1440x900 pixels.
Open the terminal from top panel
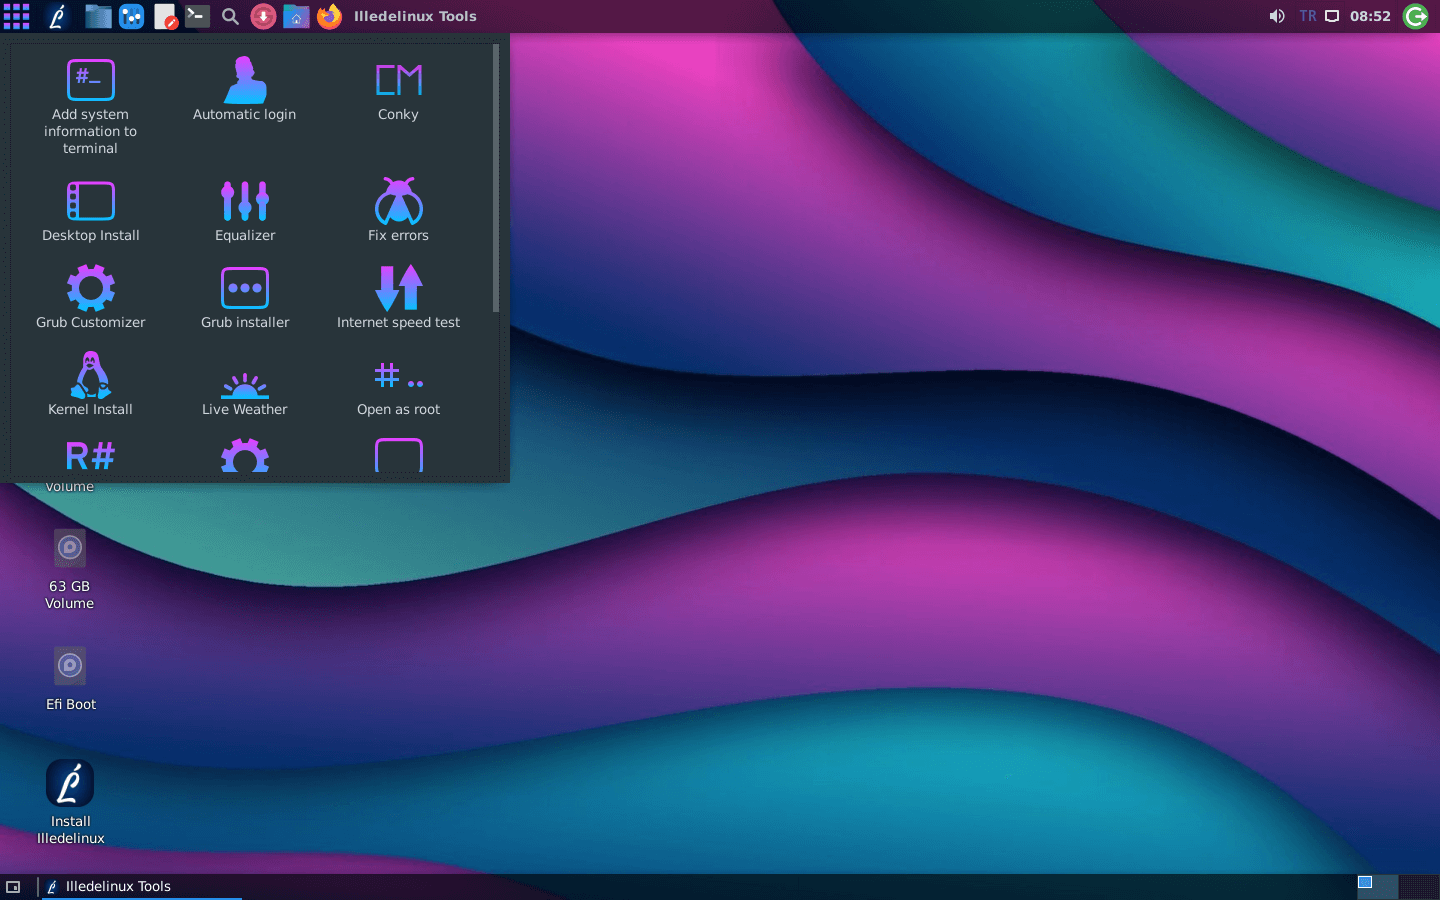pos(197,16)
